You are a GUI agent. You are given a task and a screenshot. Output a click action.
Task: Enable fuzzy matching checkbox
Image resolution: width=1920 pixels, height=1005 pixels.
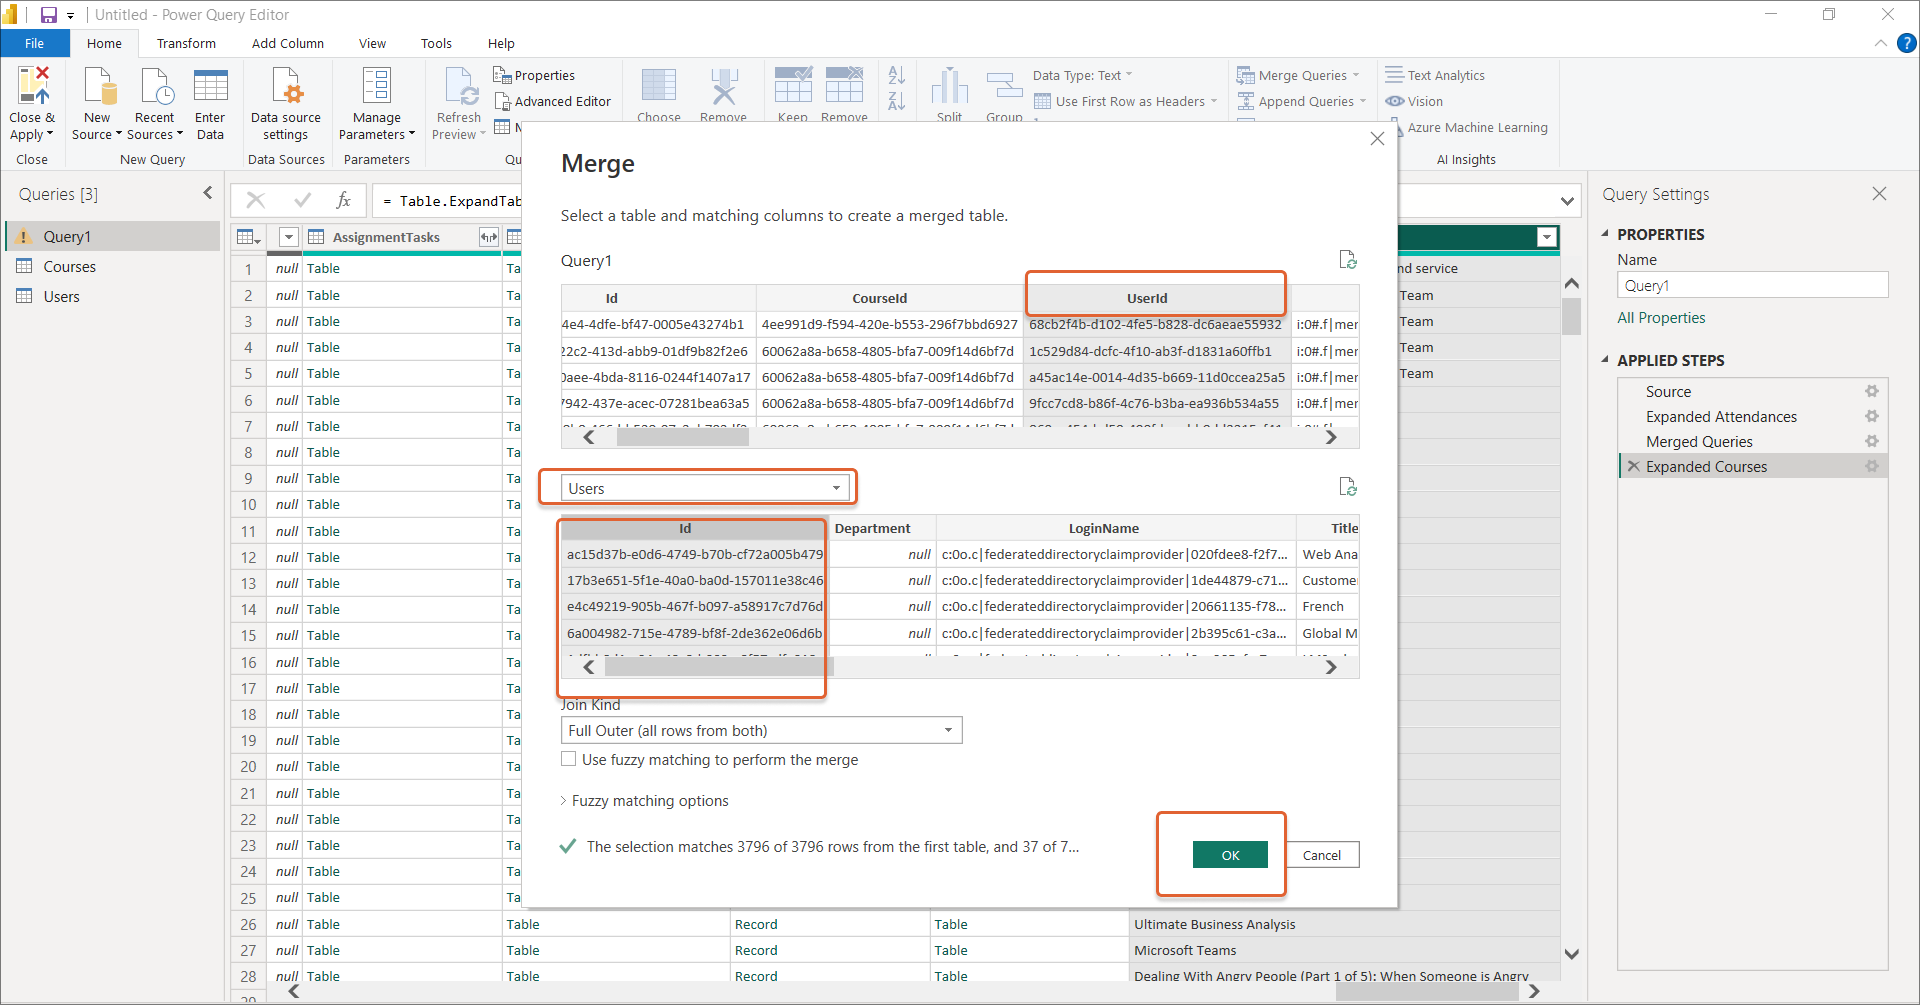(x=569, y=759)
